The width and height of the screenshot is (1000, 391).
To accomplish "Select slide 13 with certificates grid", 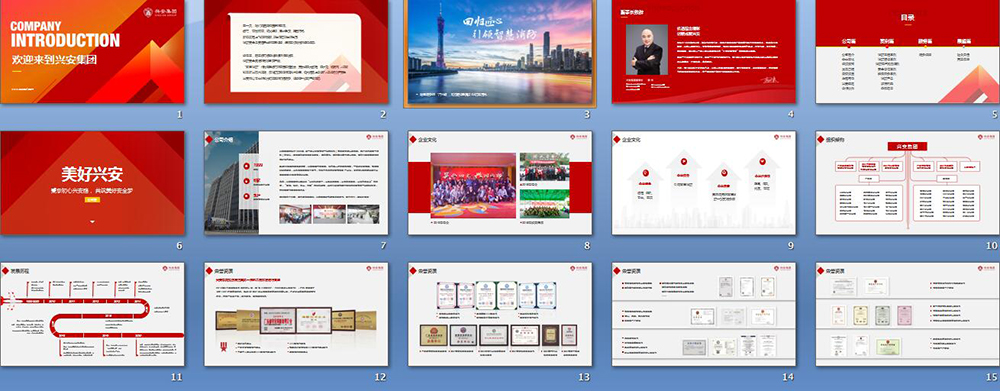I will 500,314.
